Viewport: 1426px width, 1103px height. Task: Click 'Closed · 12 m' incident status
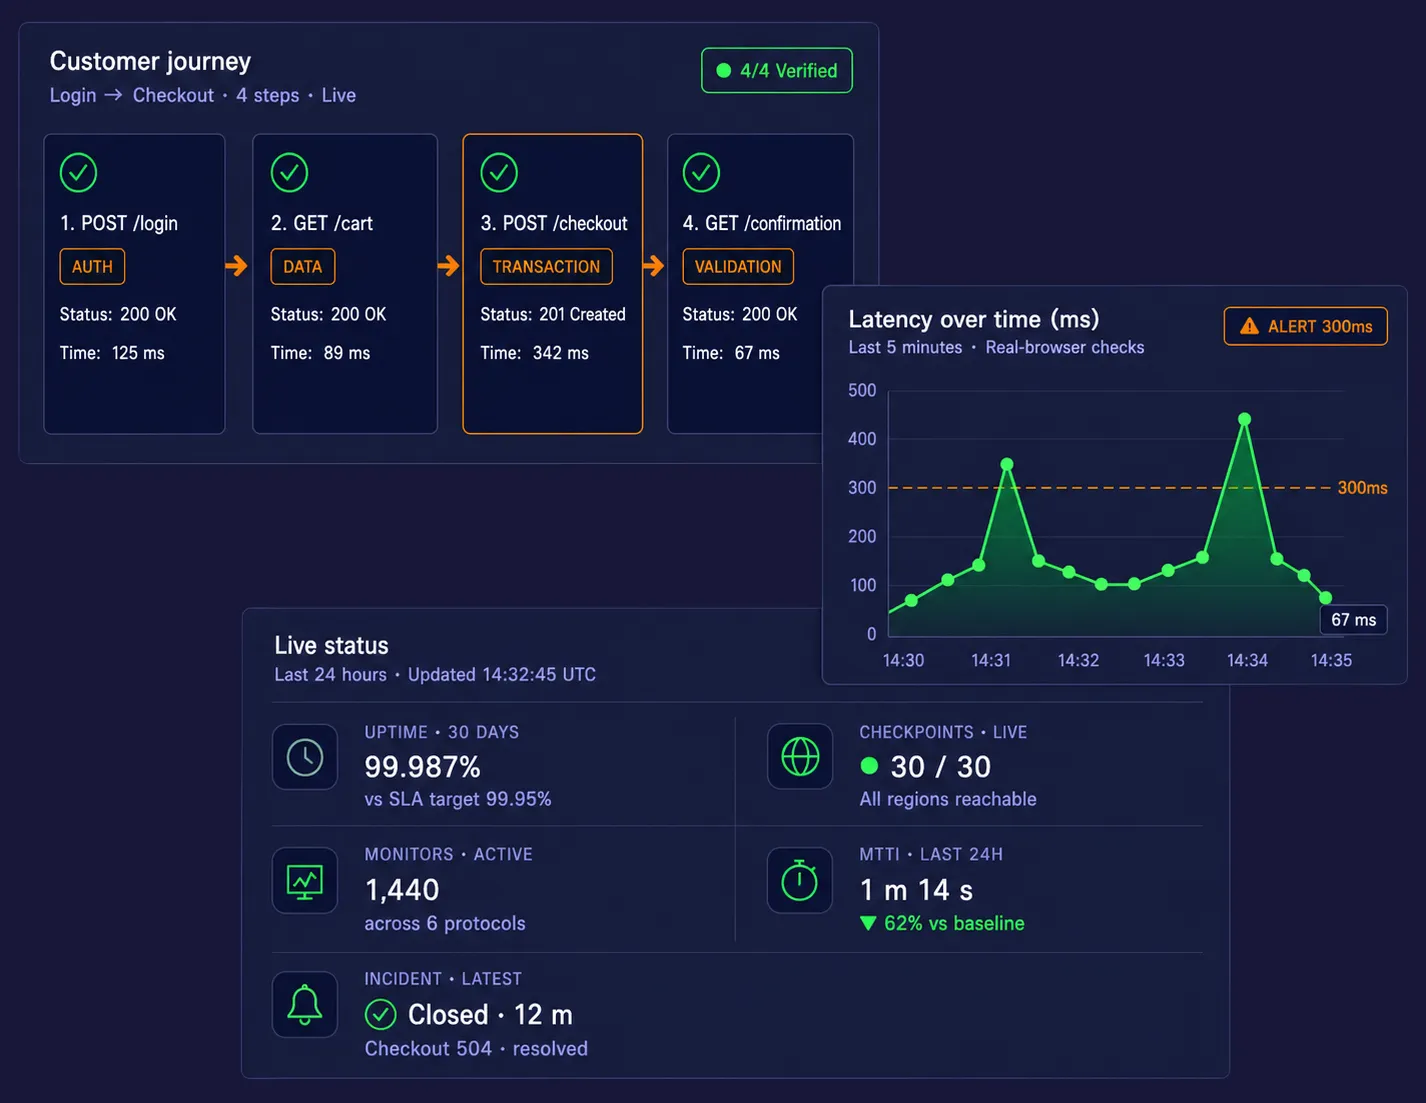point(490,1014)
